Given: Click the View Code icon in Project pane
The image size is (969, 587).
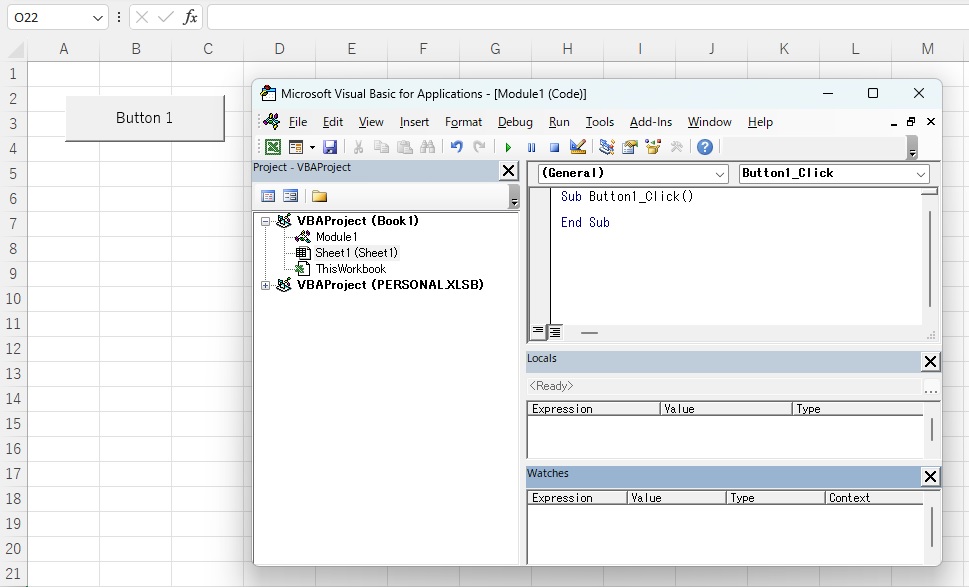Looking at the screenshot, I should (x=268, y=196).
